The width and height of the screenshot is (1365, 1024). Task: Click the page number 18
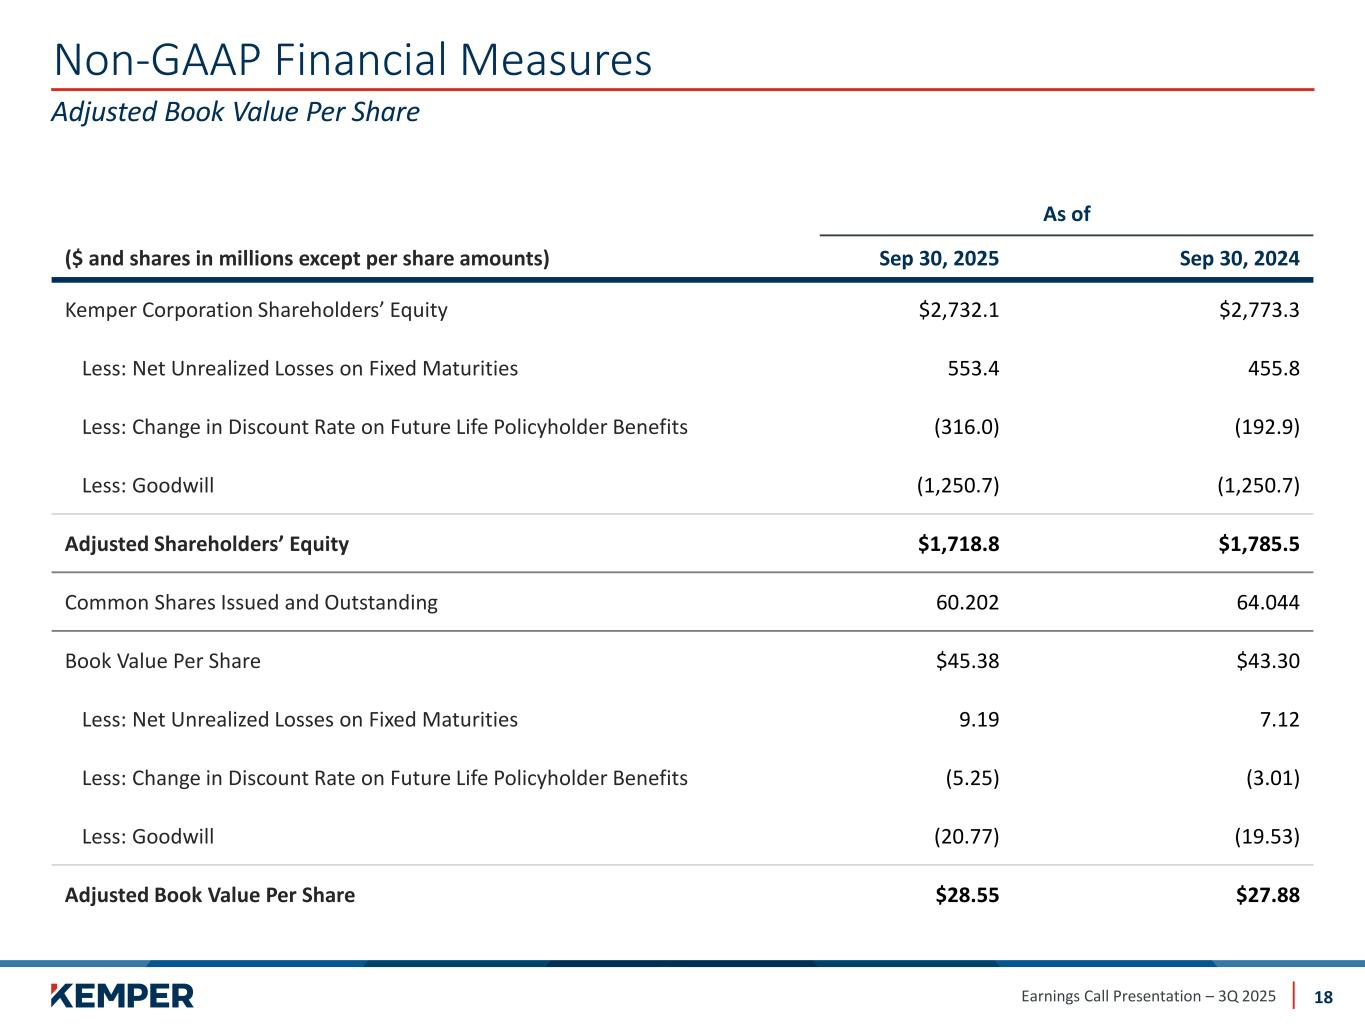click(x=1323, y=997)
